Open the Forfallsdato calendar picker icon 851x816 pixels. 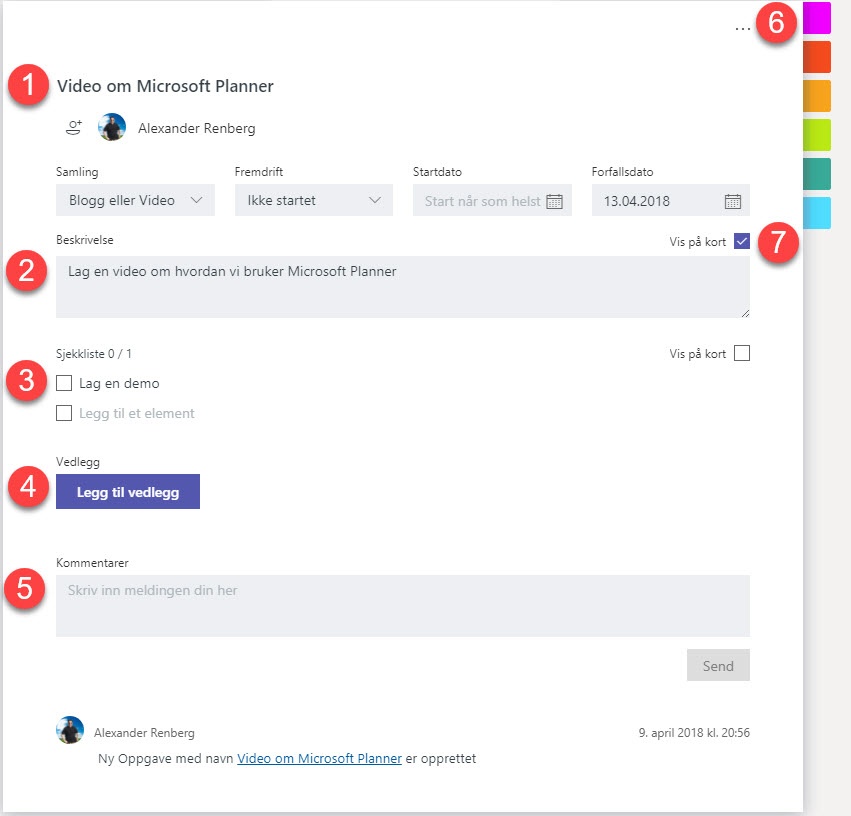pos(733,201)
